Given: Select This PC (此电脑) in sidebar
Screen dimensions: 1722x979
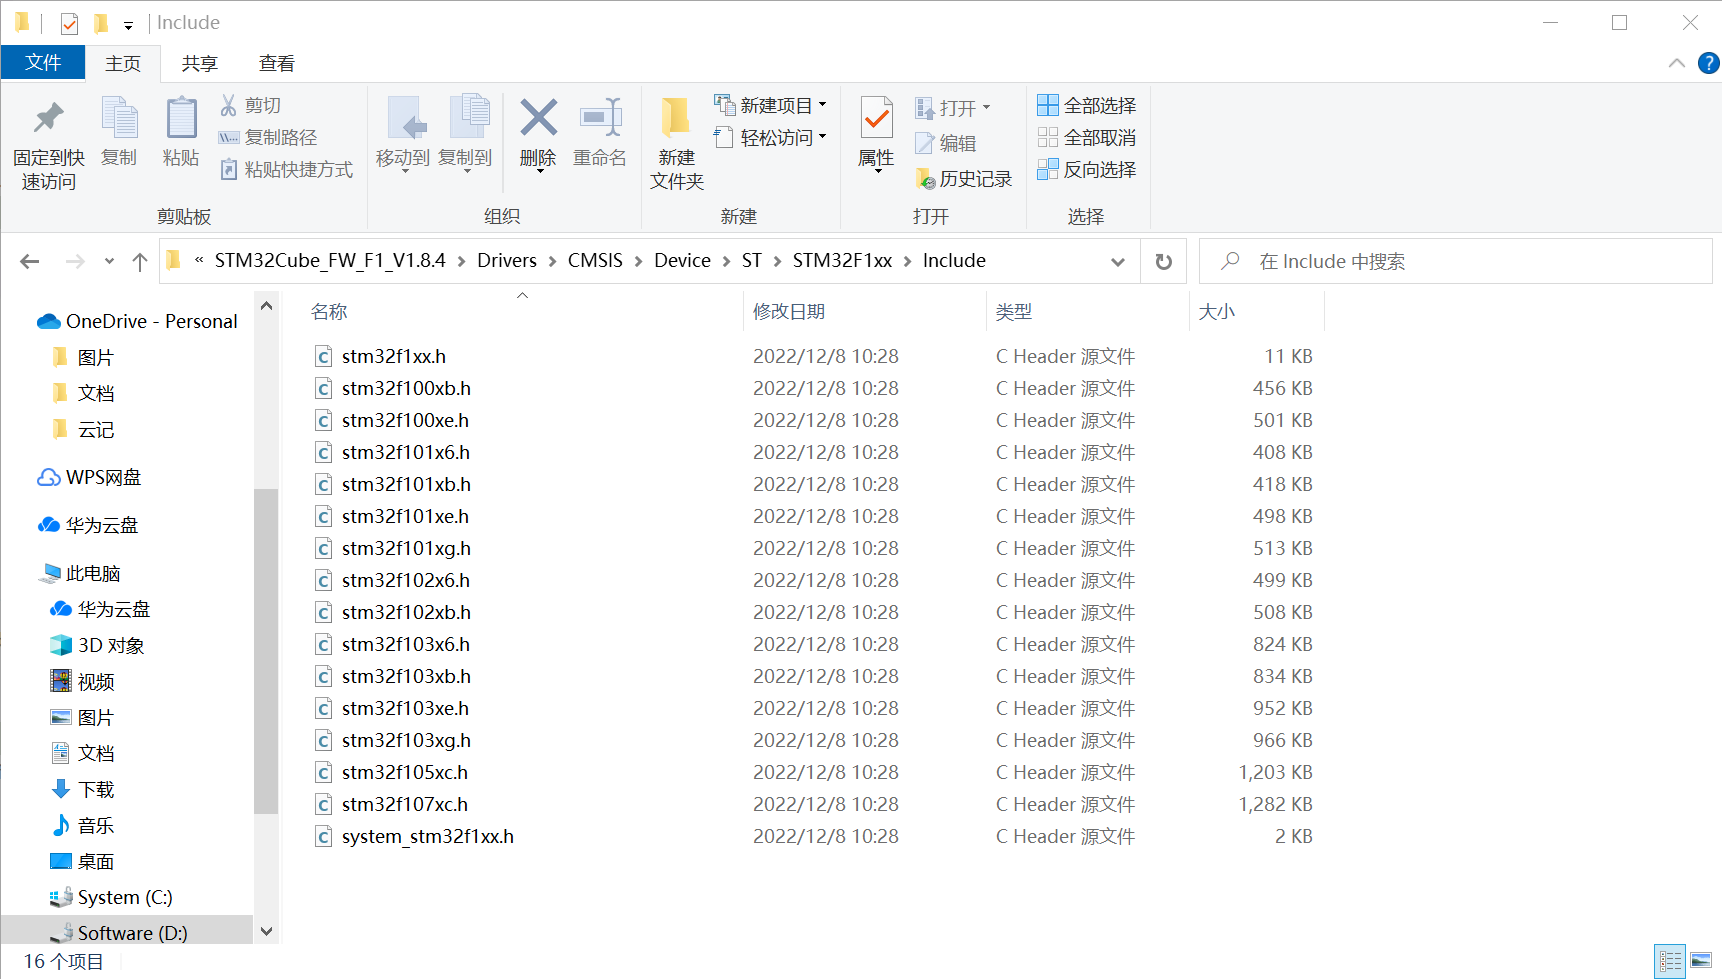Looking at the screenshot, I should [80, 573].
